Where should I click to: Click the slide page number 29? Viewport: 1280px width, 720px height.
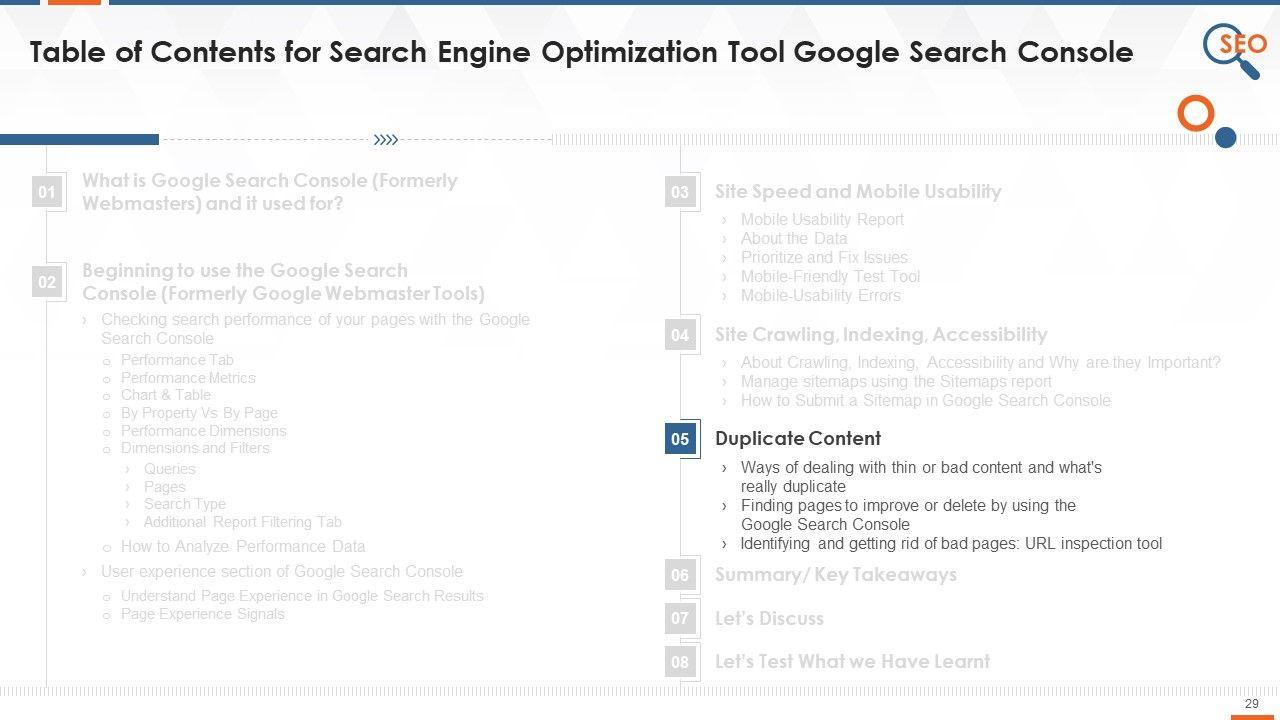(x=1251, y=704)
